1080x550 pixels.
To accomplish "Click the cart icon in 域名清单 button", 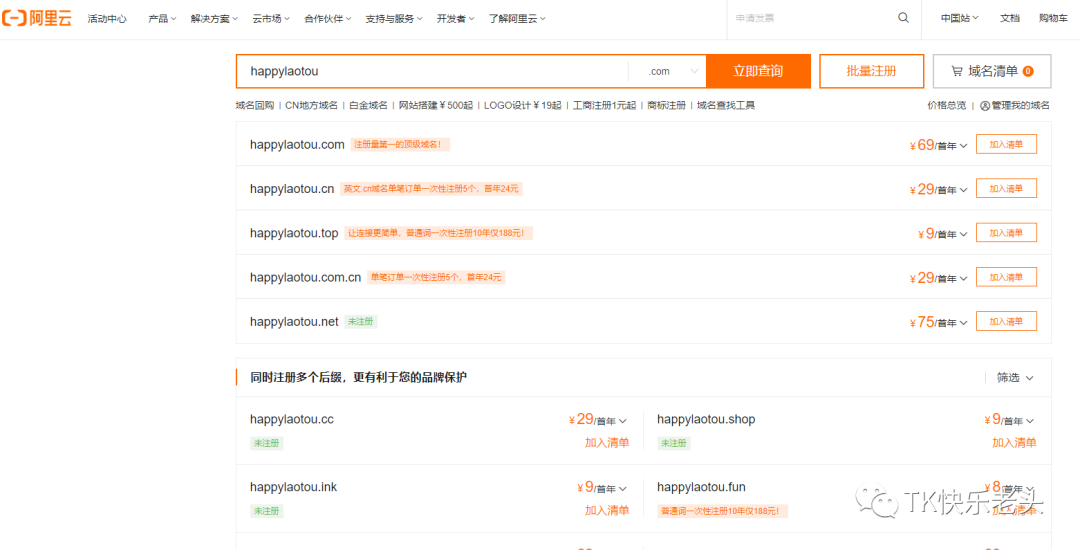I will coord(957,71).
